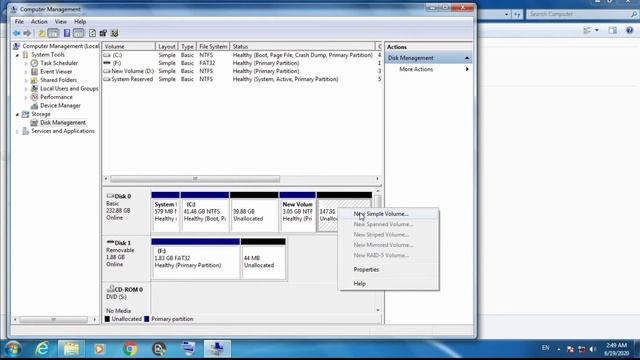
Task: Click the Device Manager icon in tree
Action: coord(34,105)
